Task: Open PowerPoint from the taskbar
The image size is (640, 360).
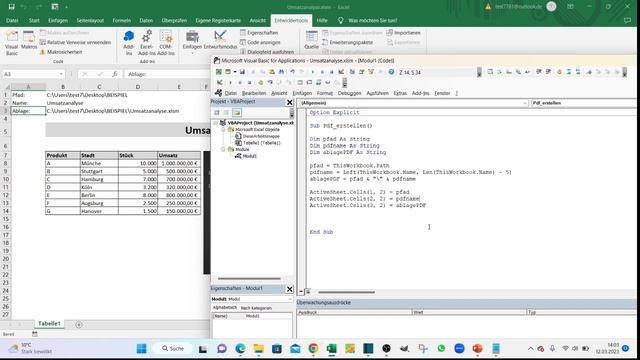Action: 477,349
